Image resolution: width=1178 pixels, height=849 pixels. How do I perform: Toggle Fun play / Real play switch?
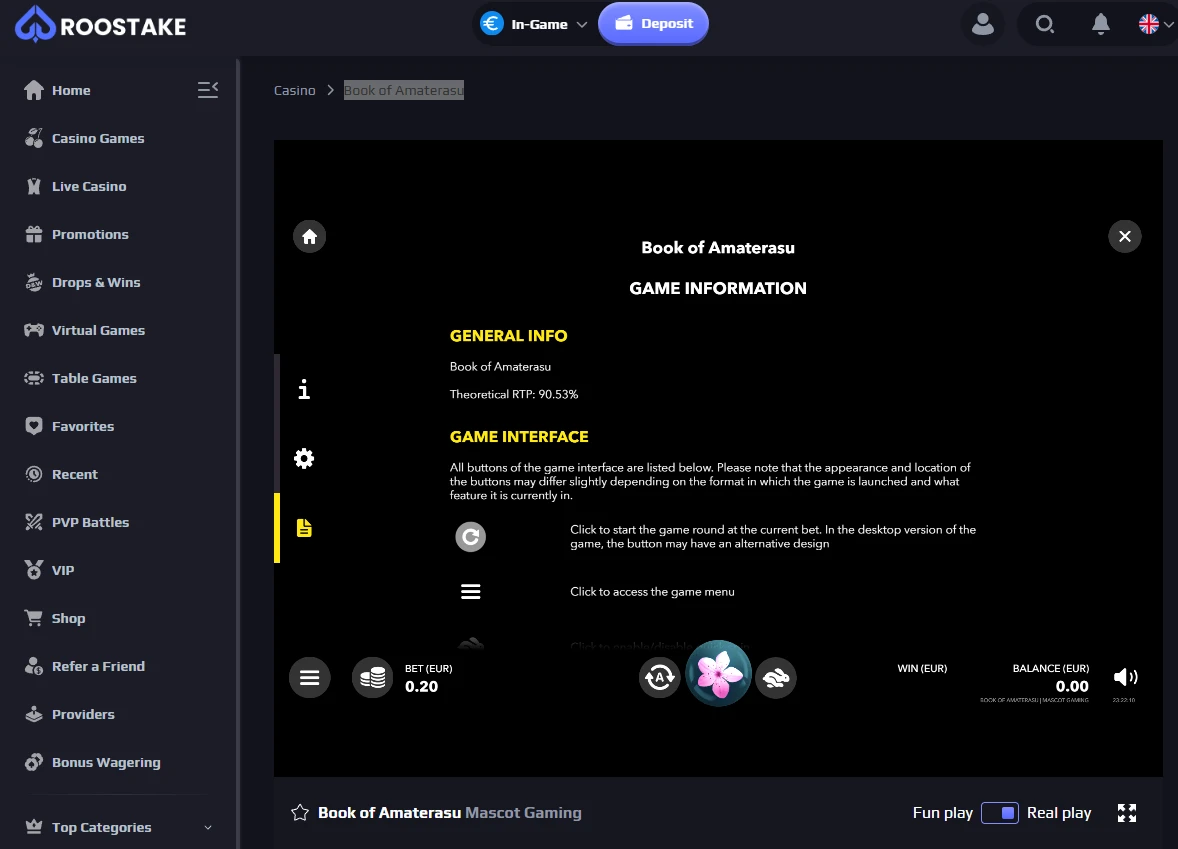(x=1000, y=813)
